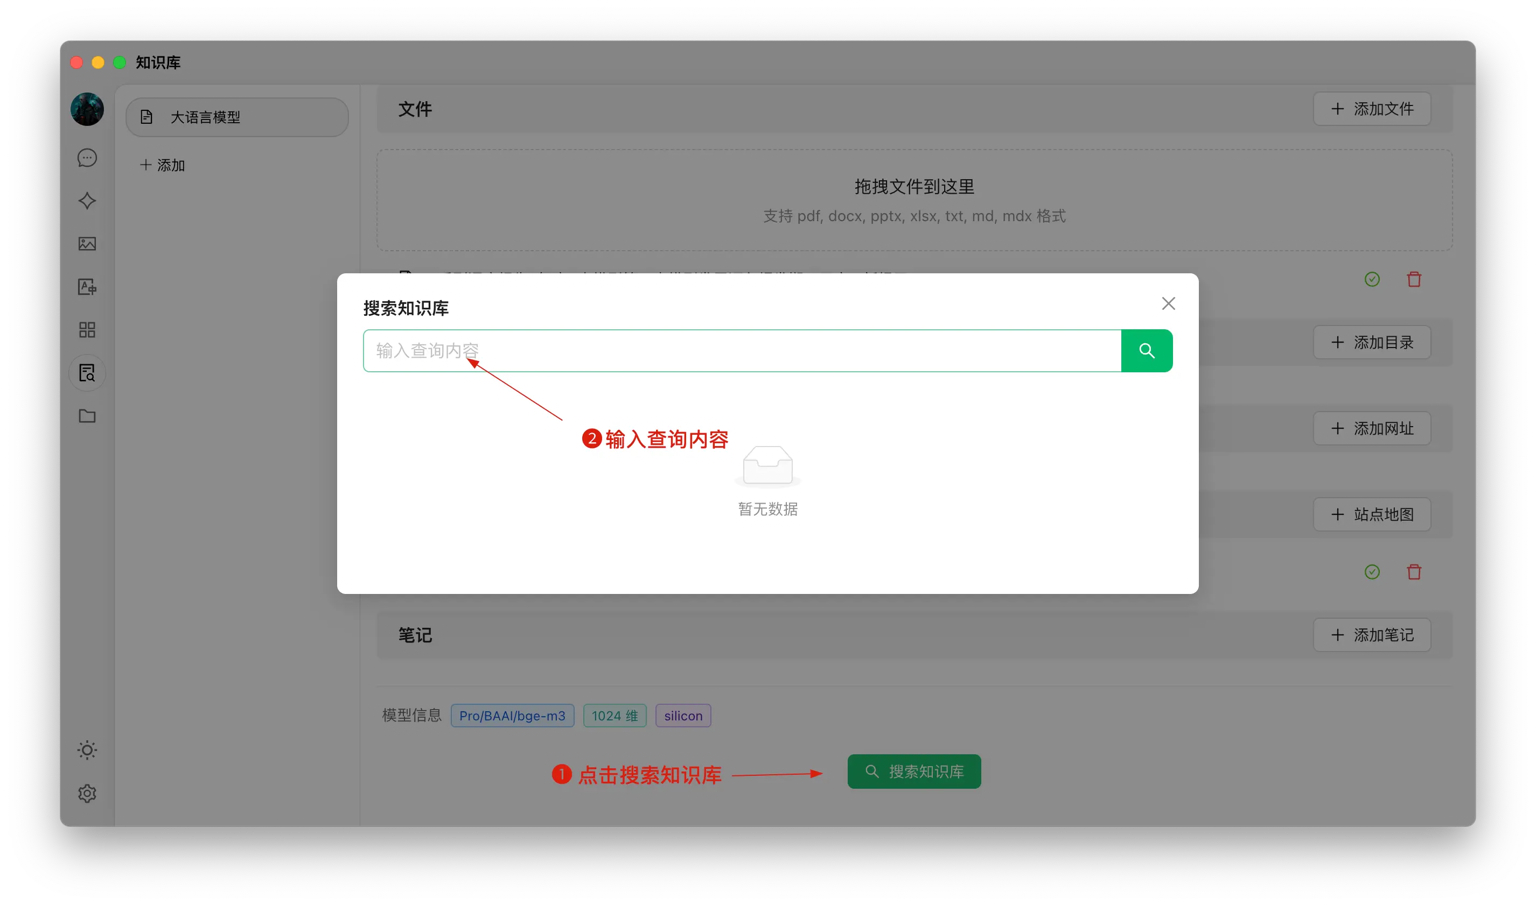Click the 添加文件 button
The width and height of the screenshot is (1536, 906).
click(1372, 108)
